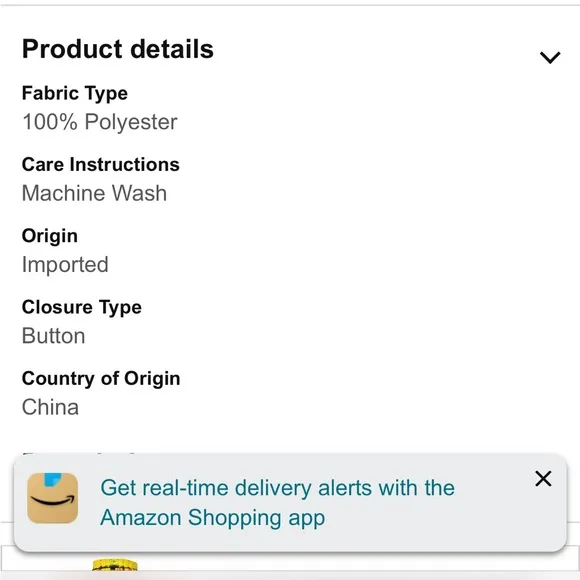Click the blue tape on Amazon box icon

point(53,479)
